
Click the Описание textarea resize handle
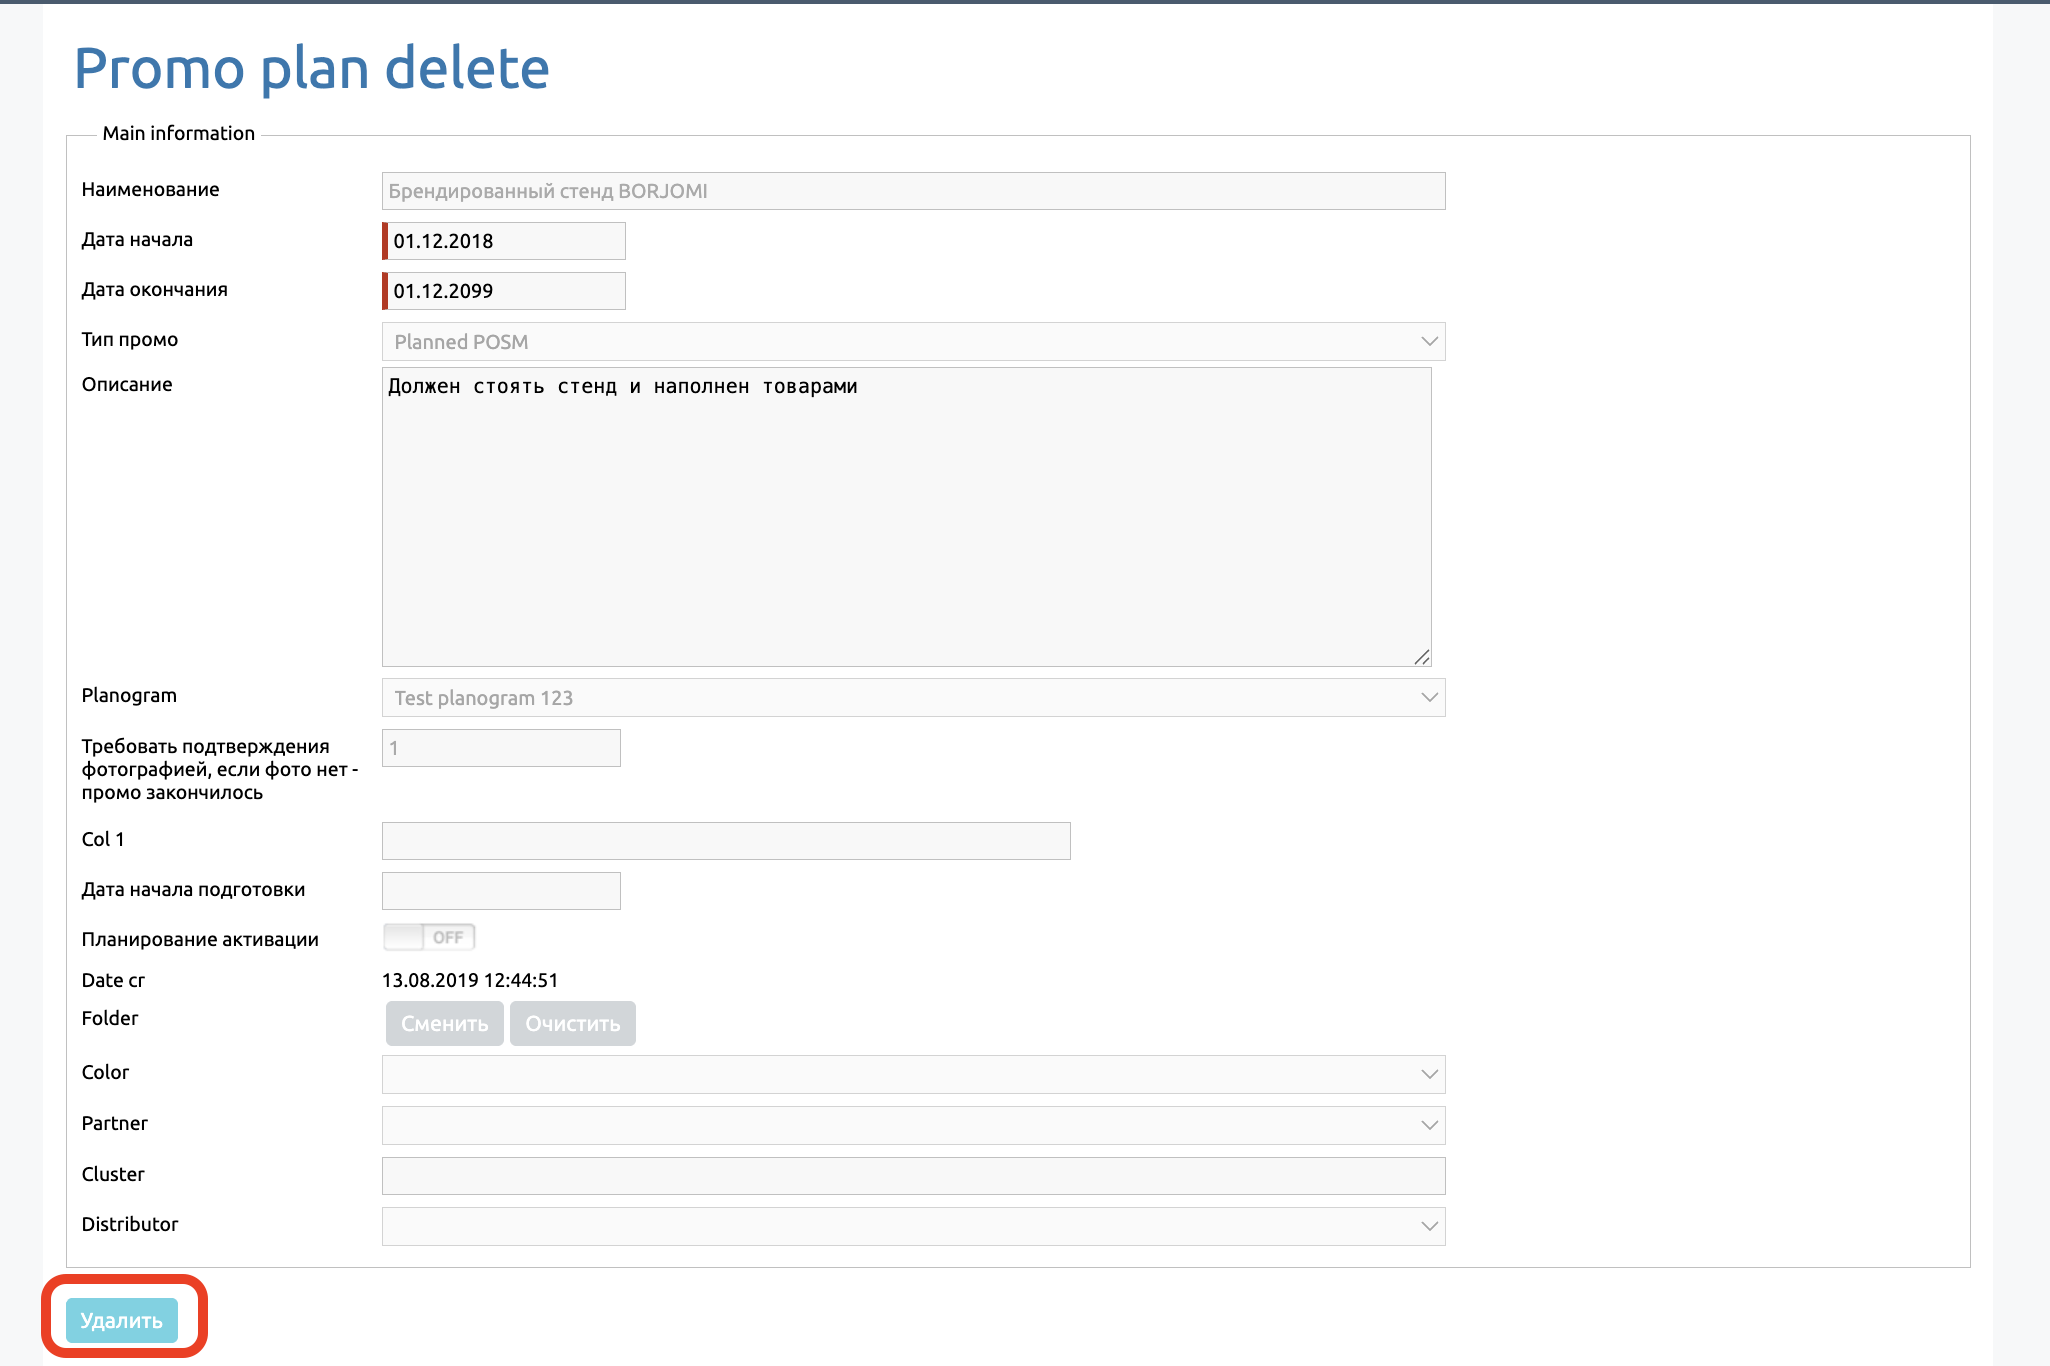coord(1422,657)
